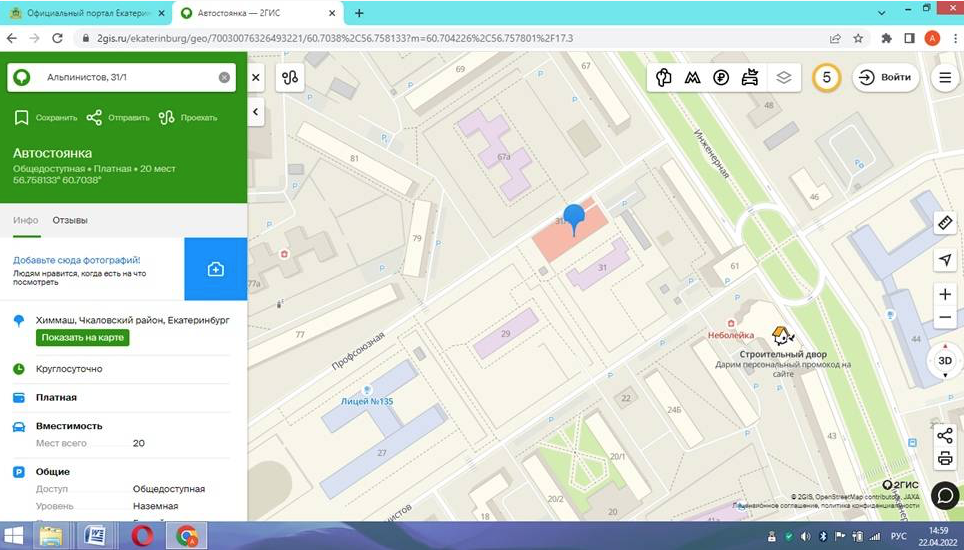Toggle the metro layer icon on the map toolbar
This screenshot has height=550, width=964.
pyautogui.click(x=693, y=77)
